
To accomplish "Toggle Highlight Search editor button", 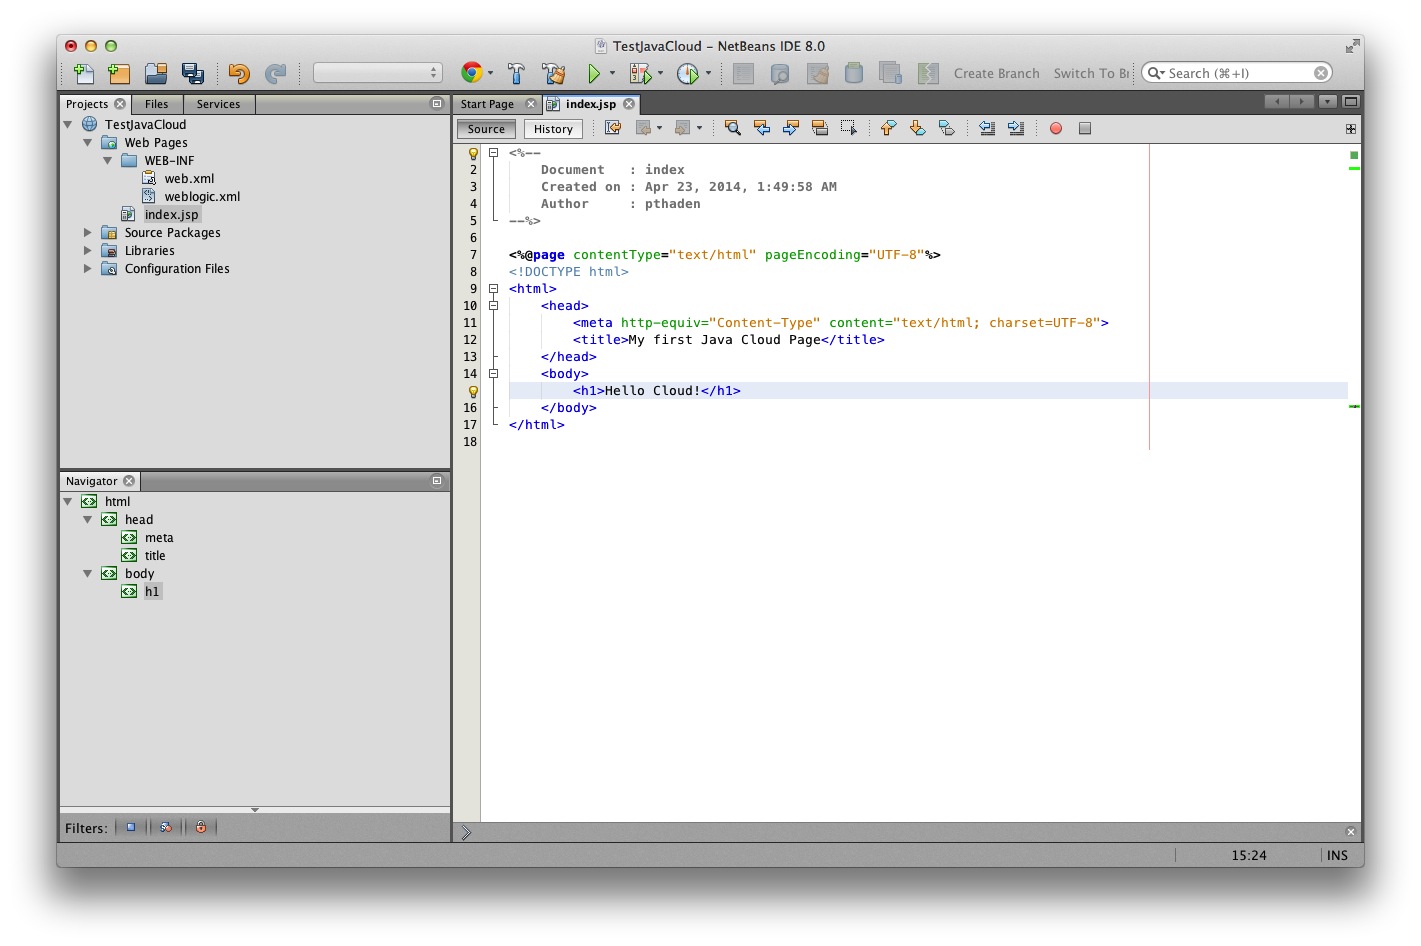I will click(x=820, y=128).
